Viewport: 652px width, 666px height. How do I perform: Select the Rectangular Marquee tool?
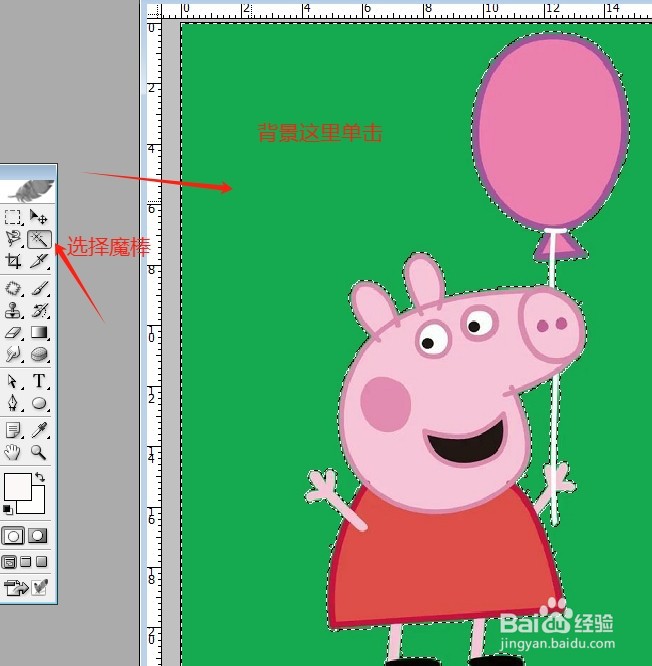[x=13, y=217]
